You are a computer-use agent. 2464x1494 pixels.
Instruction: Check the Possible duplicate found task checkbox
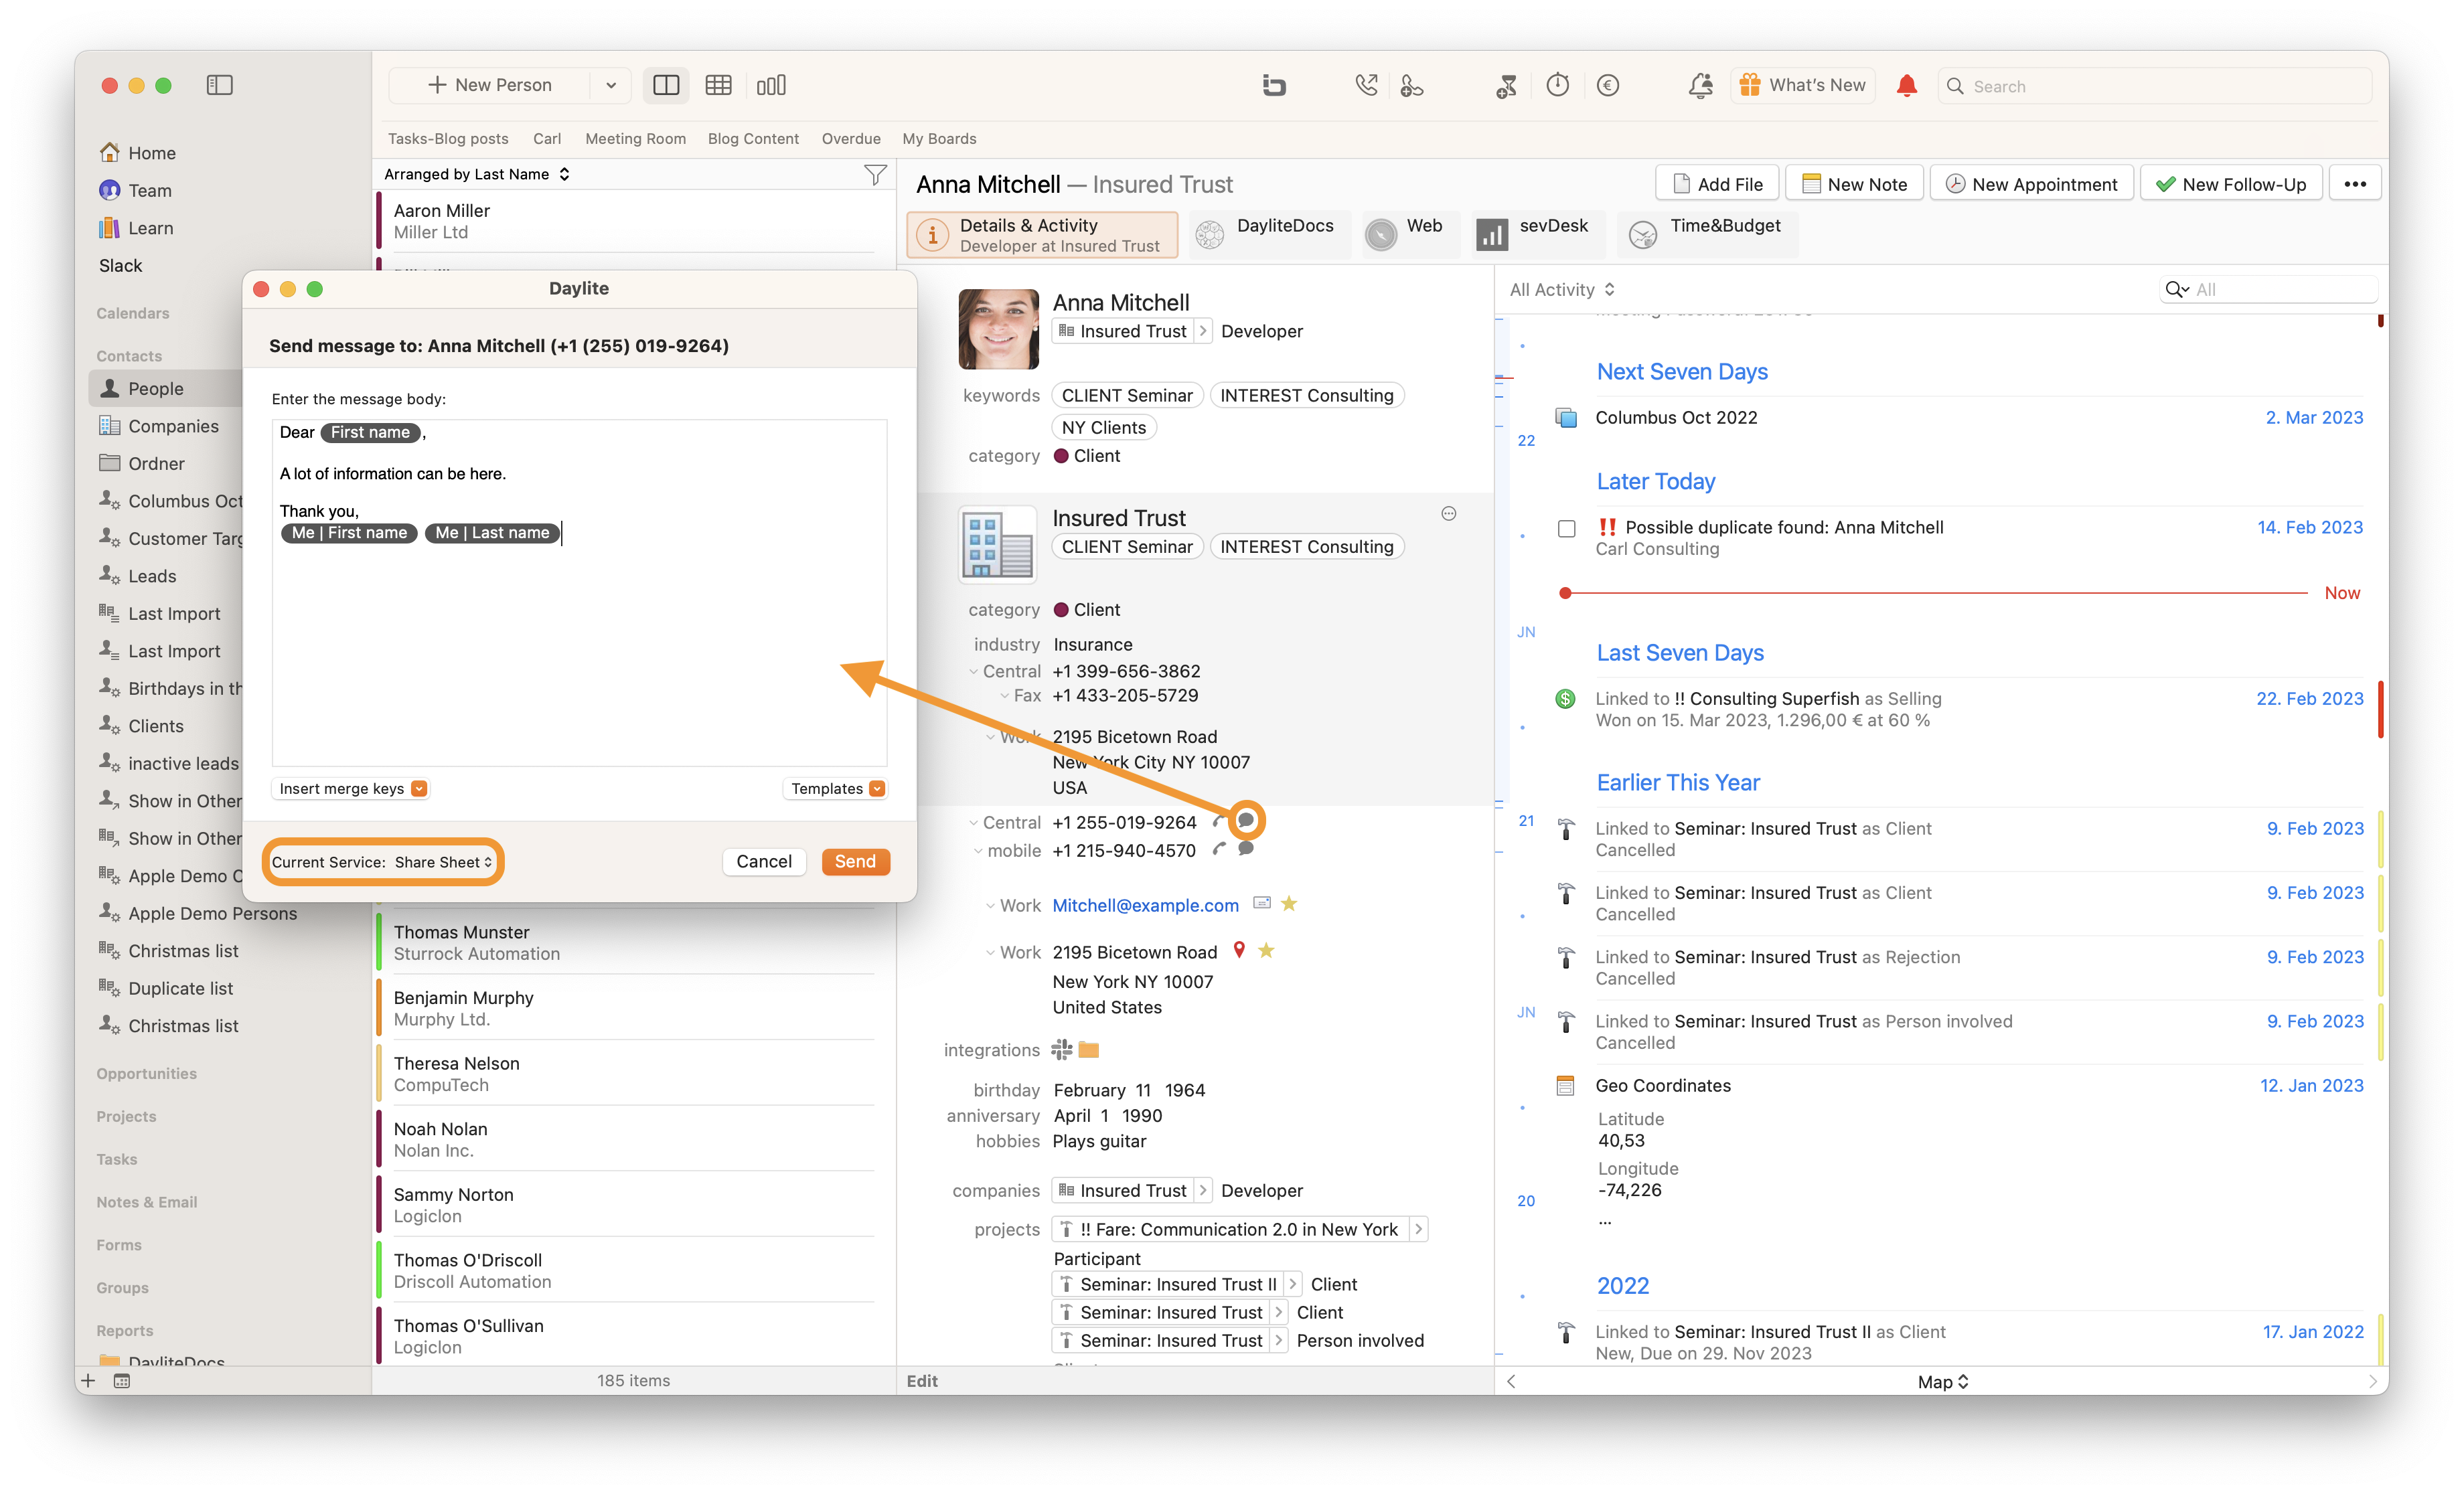click(1566, 528)
